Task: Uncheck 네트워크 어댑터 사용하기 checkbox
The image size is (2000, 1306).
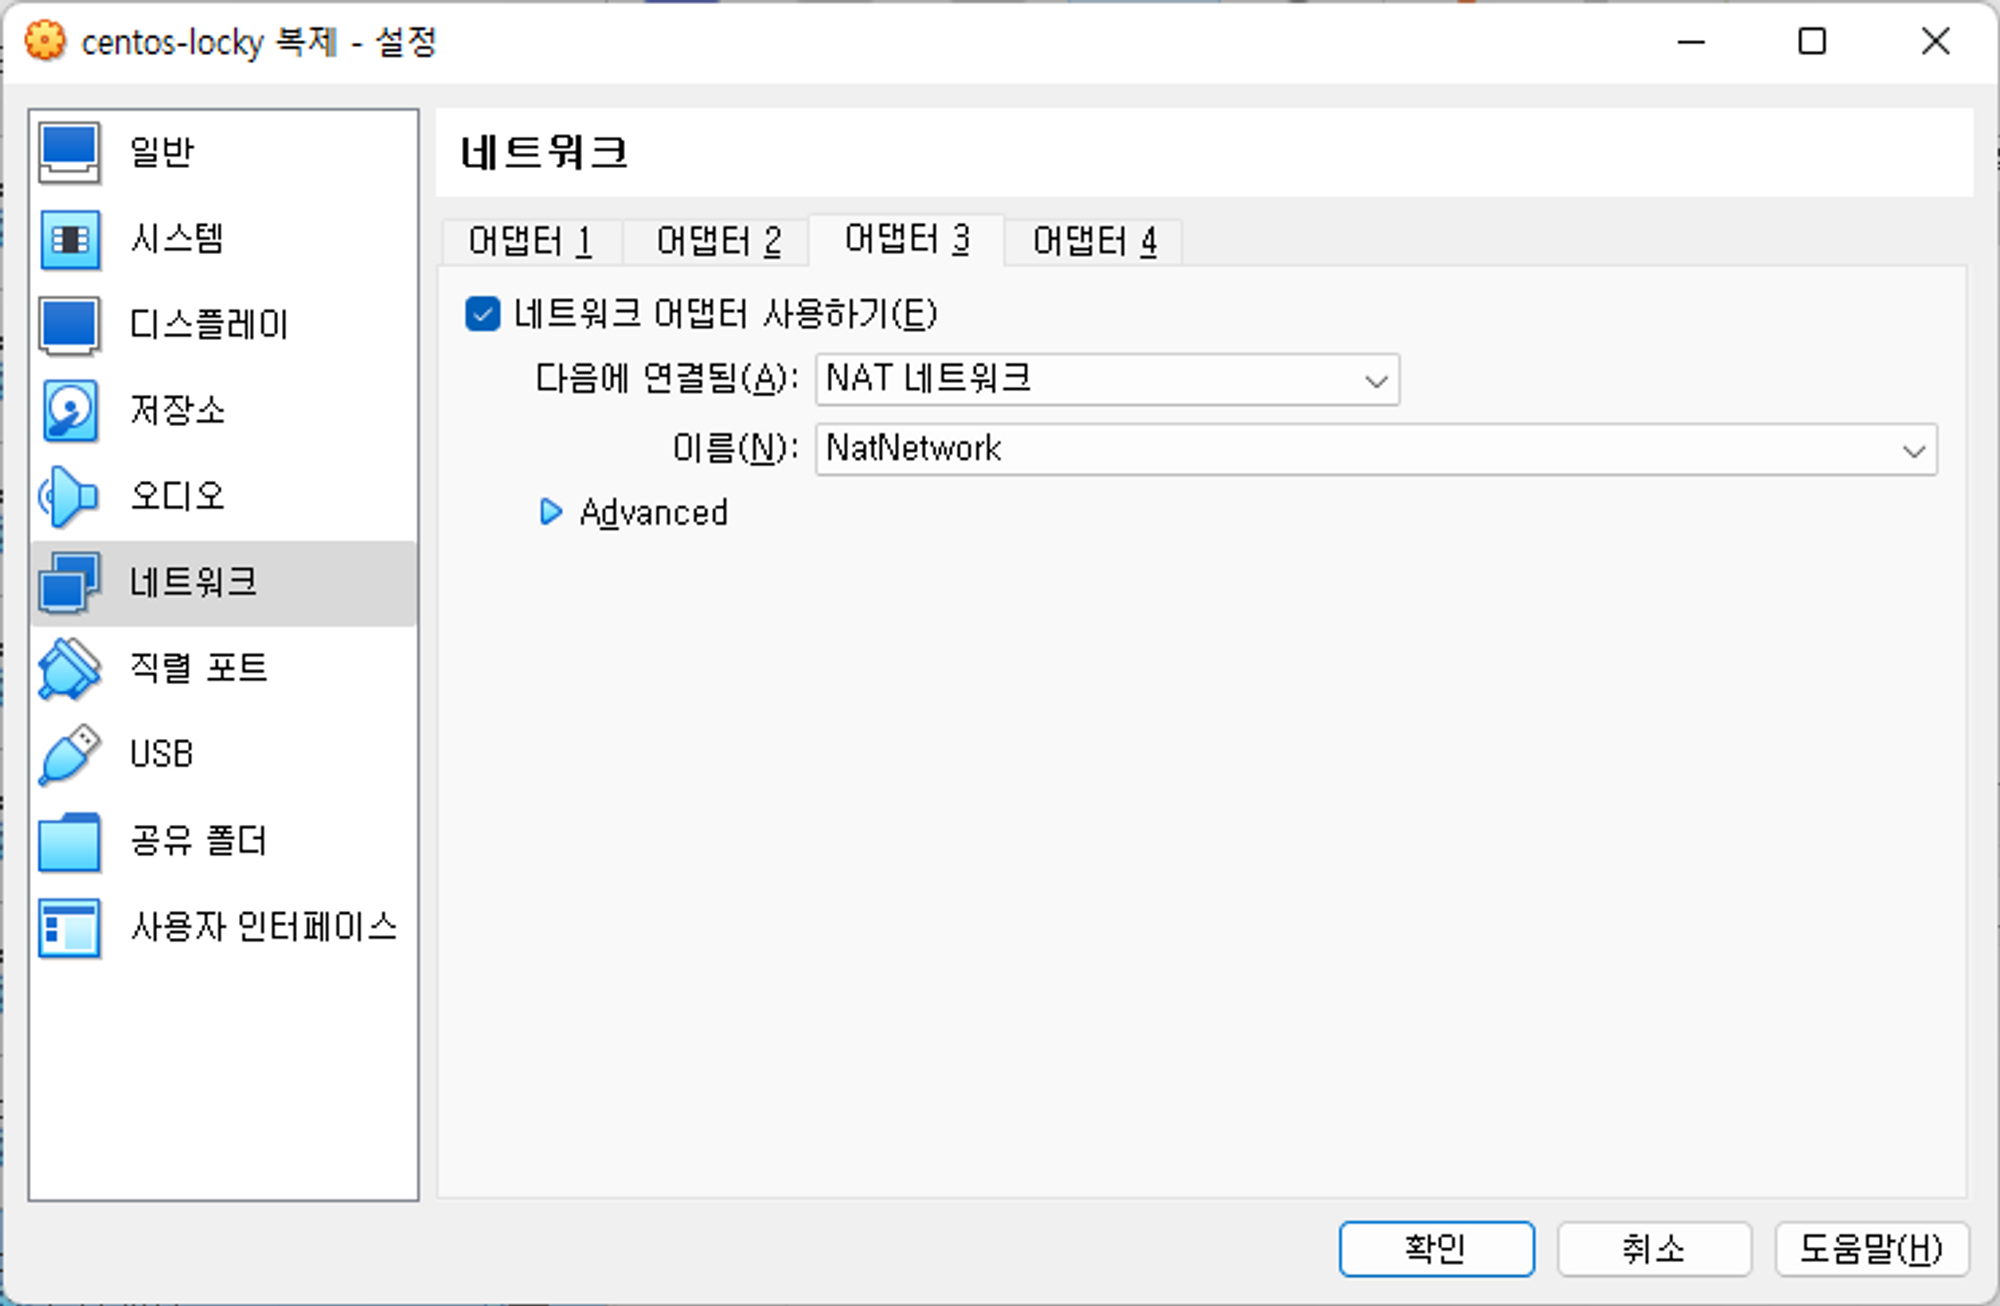Action: [x=482, y=314]
